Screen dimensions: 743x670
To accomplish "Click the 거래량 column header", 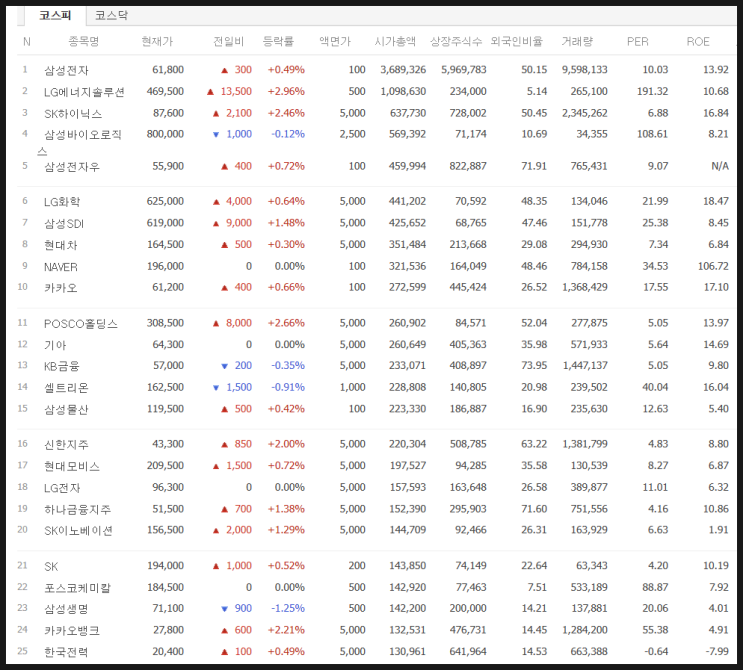I will point(577,42).
